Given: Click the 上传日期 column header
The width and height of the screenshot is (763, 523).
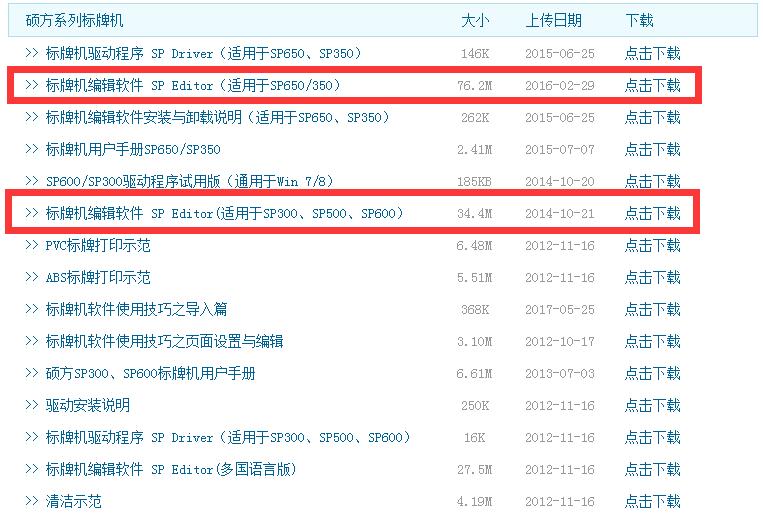Looking at the screenshot, I should 553,20.
